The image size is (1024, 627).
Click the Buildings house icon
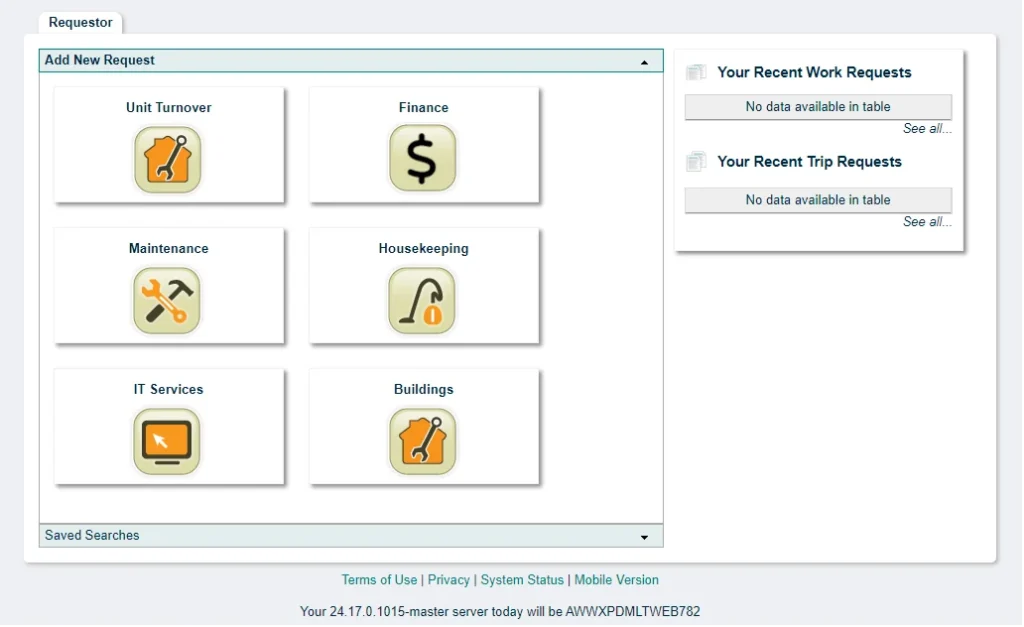(x=422, y=441)
